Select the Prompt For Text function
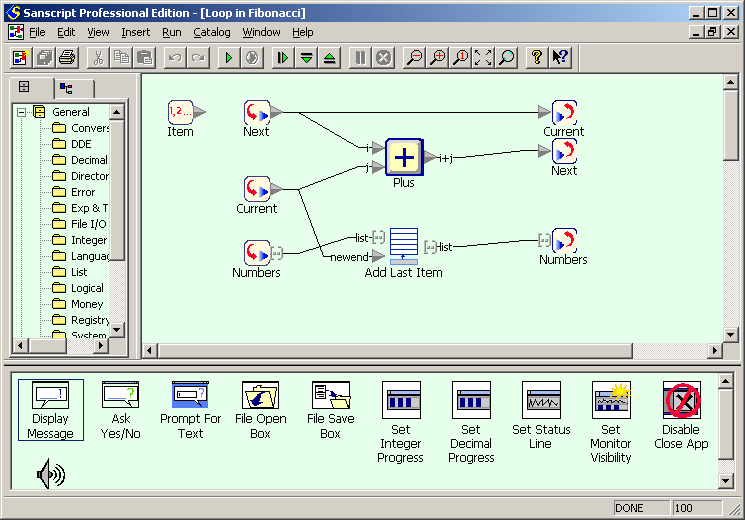745x520 pixels. point(191,410)
